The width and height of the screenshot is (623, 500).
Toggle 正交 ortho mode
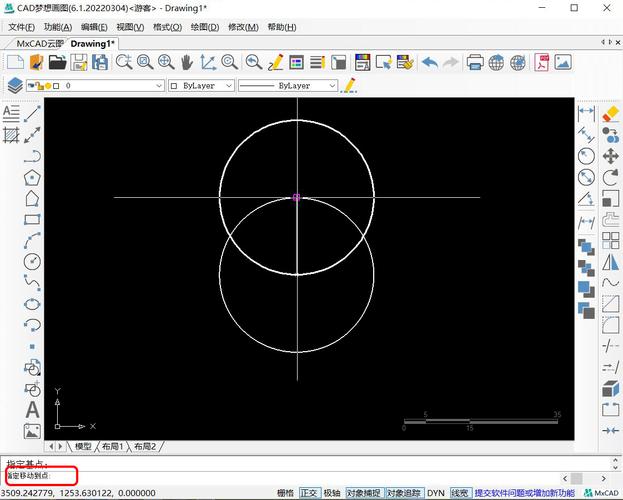pyautogui.click(x=309, y=493)
